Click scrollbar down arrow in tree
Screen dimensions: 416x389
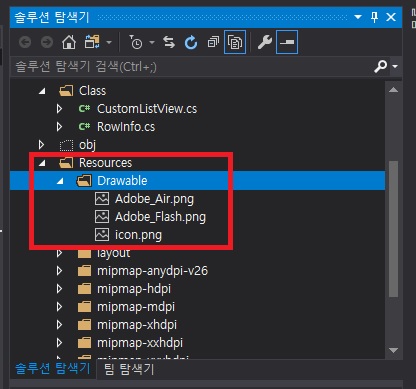click(x=393, y=350)
